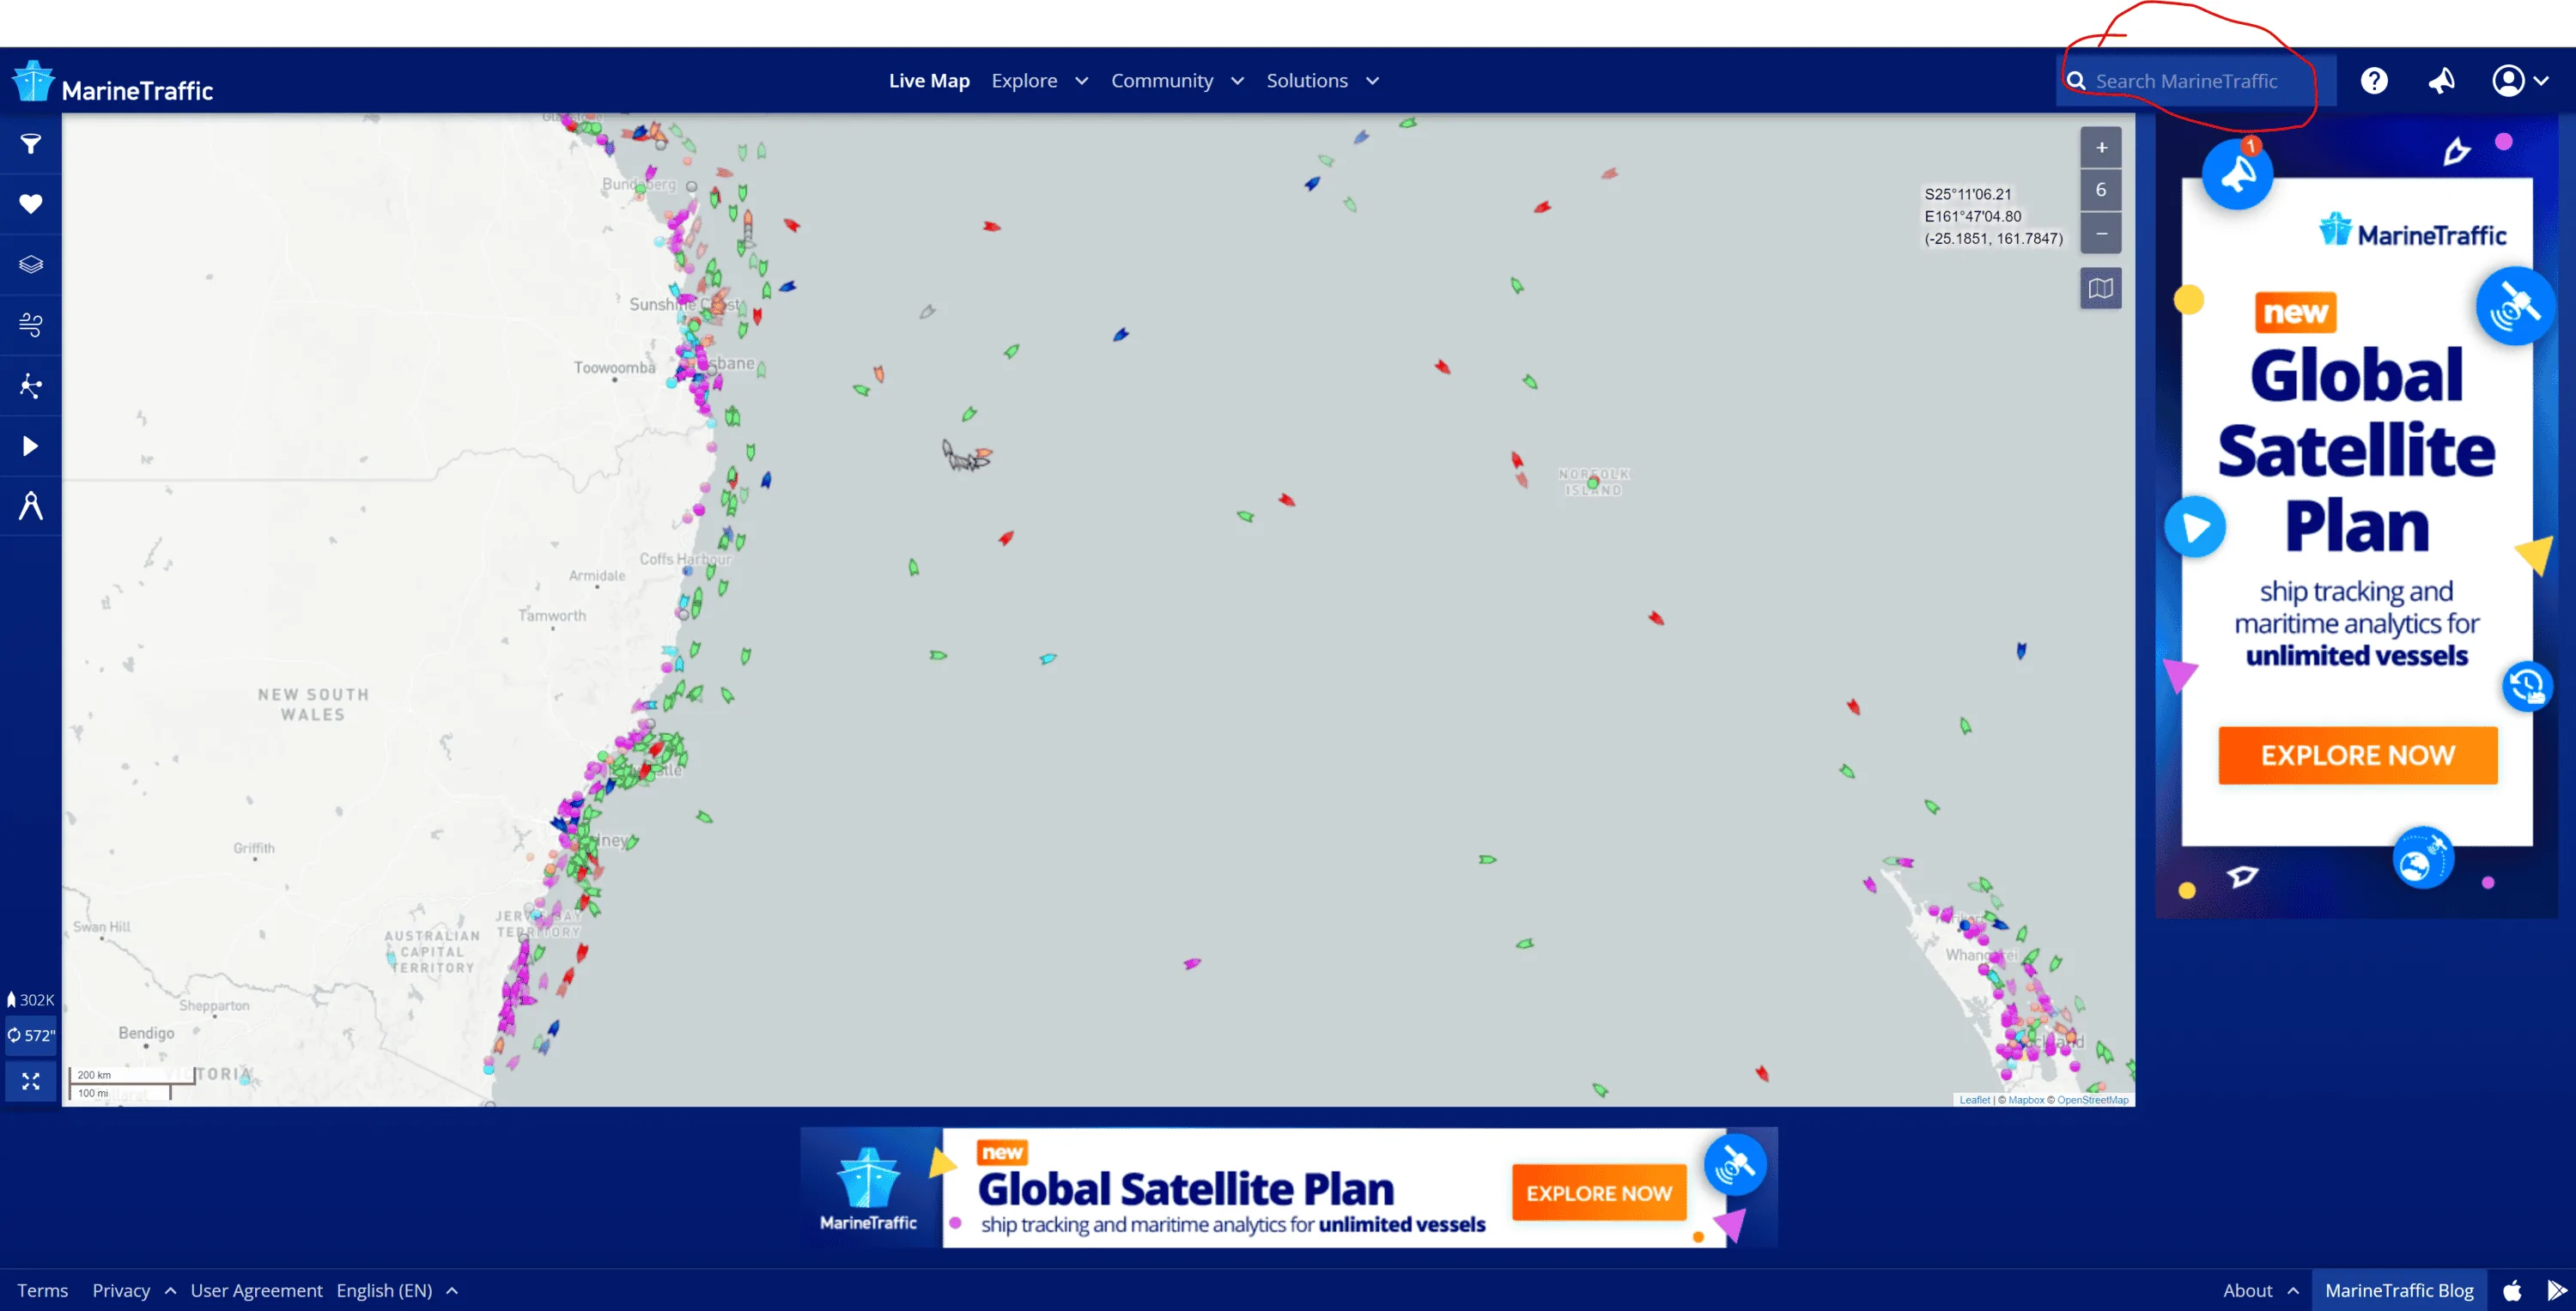This screenshot has height=1311, width=2576.
Task: Open the Privacy link
Action: pos(121,1290)
